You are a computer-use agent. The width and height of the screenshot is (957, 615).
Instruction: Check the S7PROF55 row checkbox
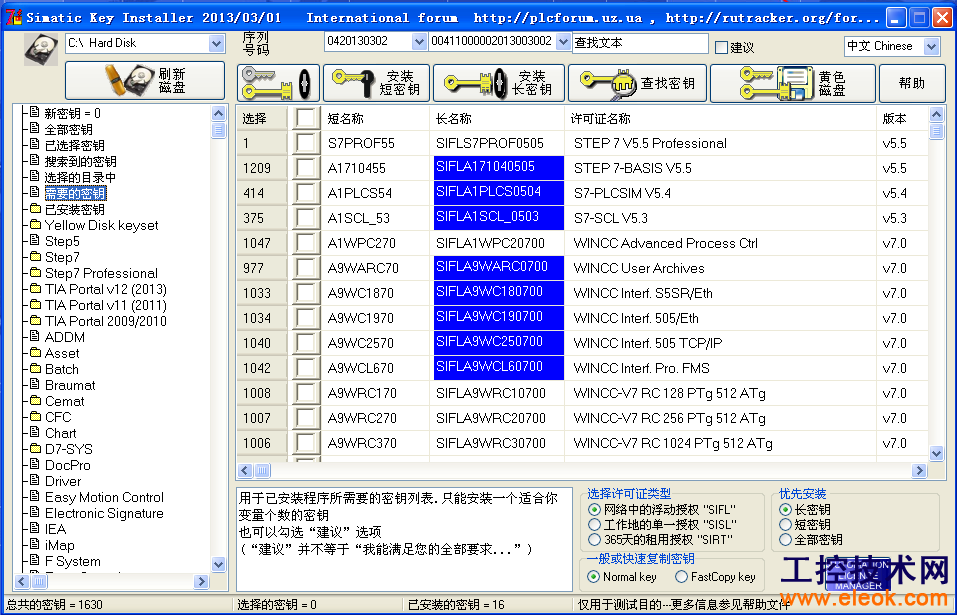305,143
